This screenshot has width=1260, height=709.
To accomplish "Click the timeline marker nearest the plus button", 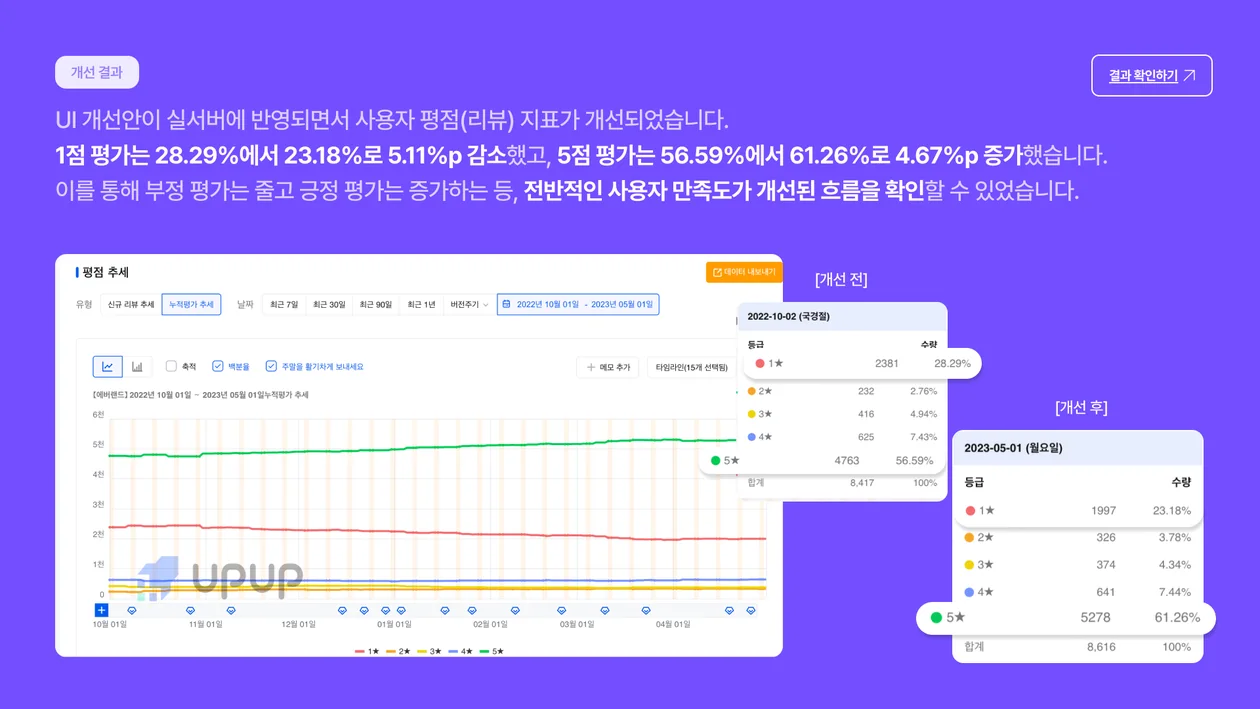I will pyautogui.click(x=132, y=610).
